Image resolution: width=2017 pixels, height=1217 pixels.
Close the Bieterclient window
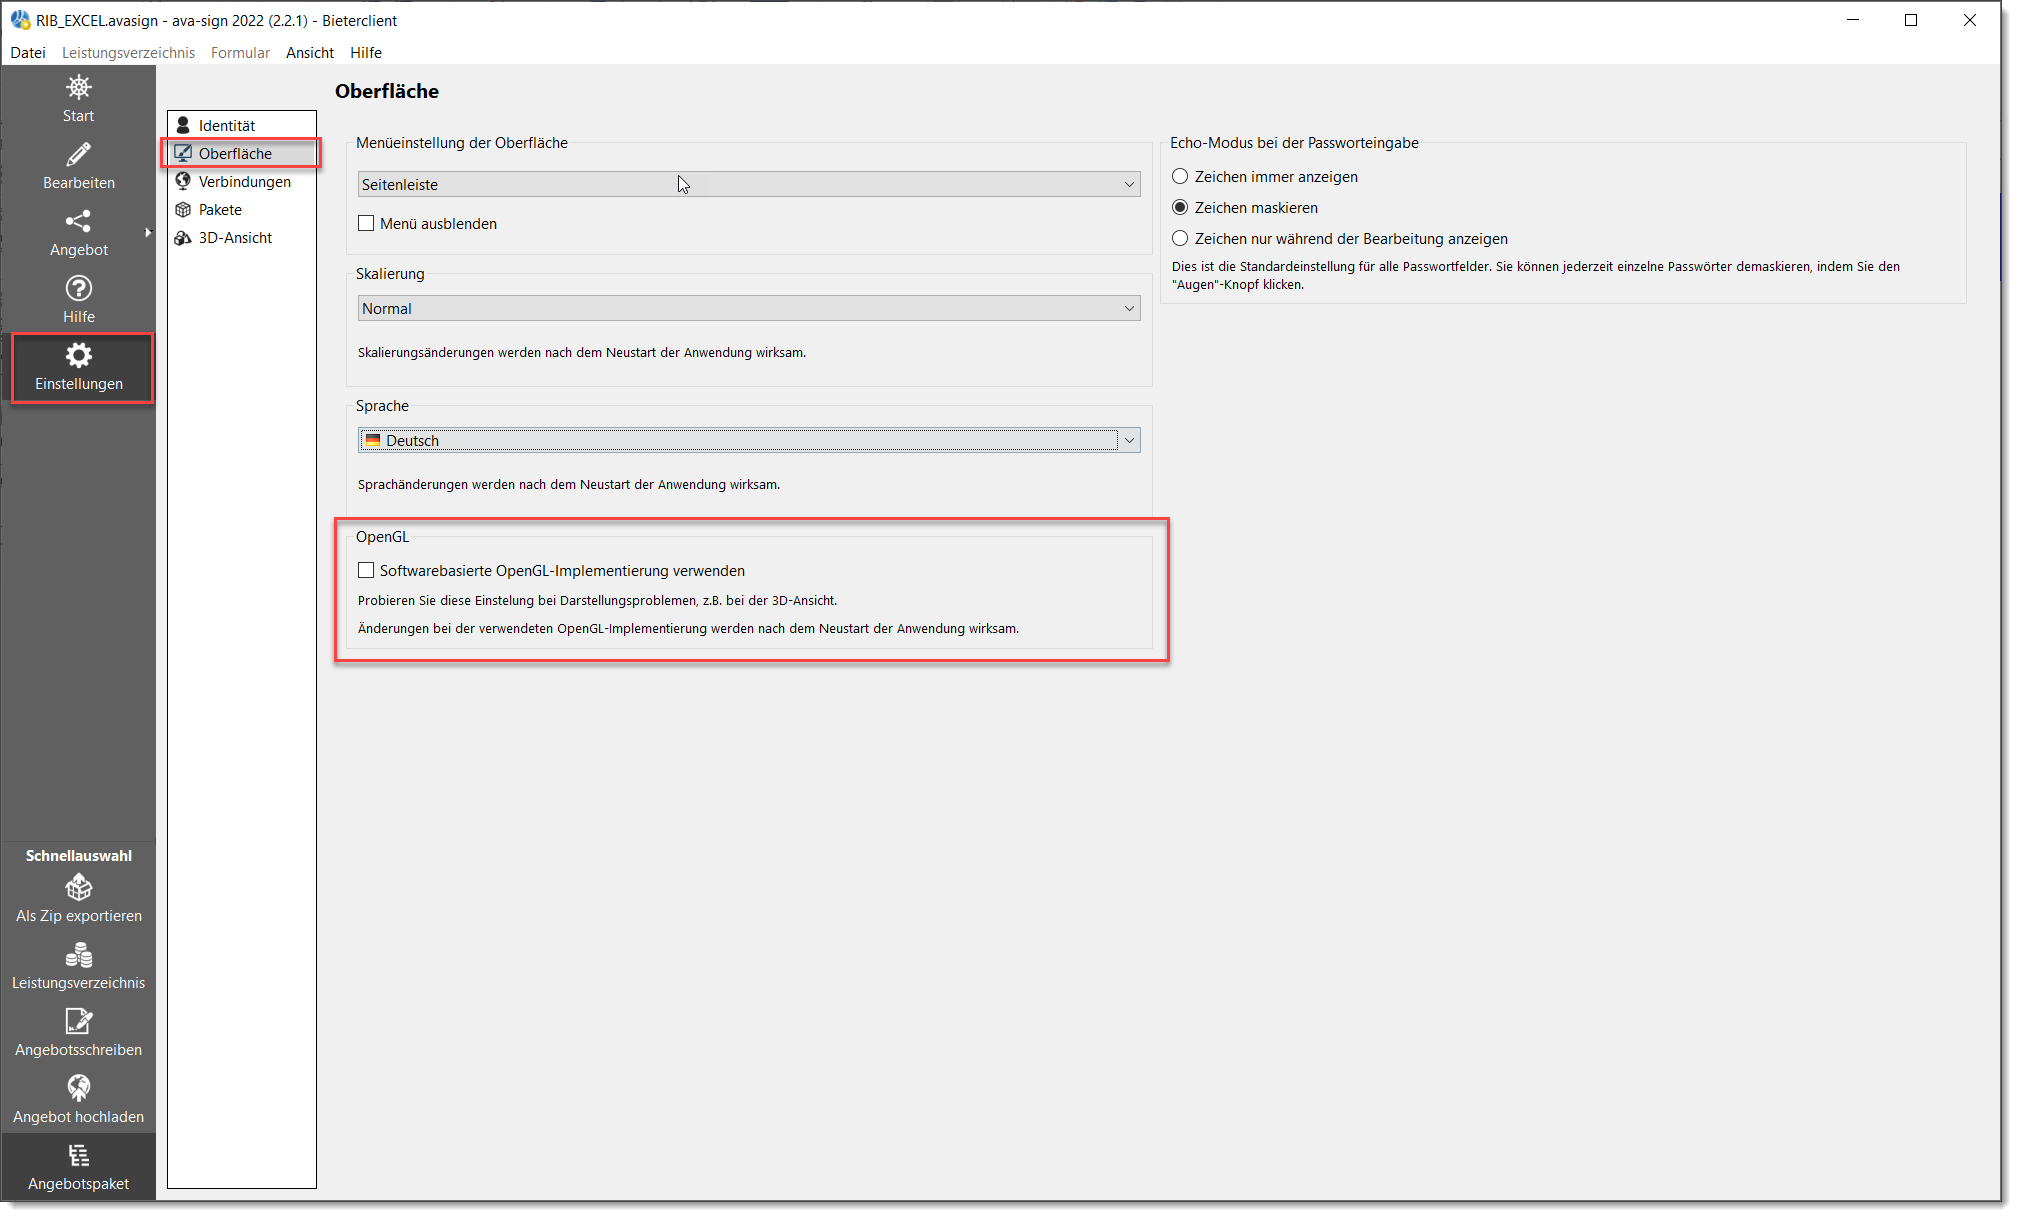[1970, 20]
